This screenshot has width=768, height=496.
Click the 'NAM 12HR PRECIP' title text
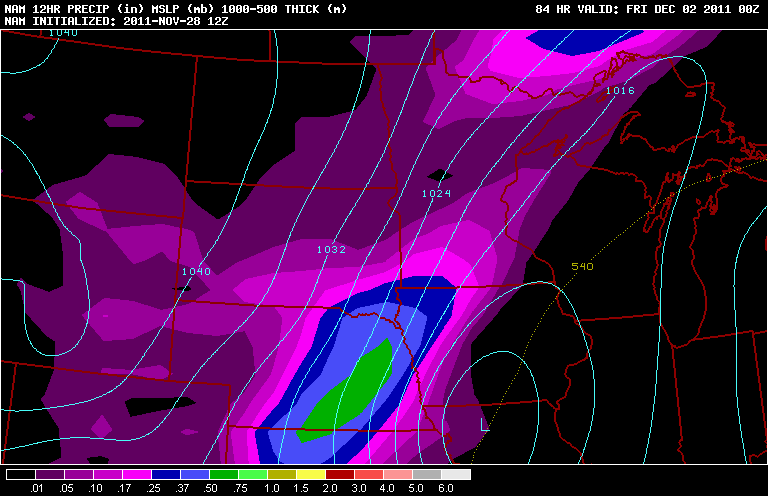pyautogui.click(x=56, y=9)
